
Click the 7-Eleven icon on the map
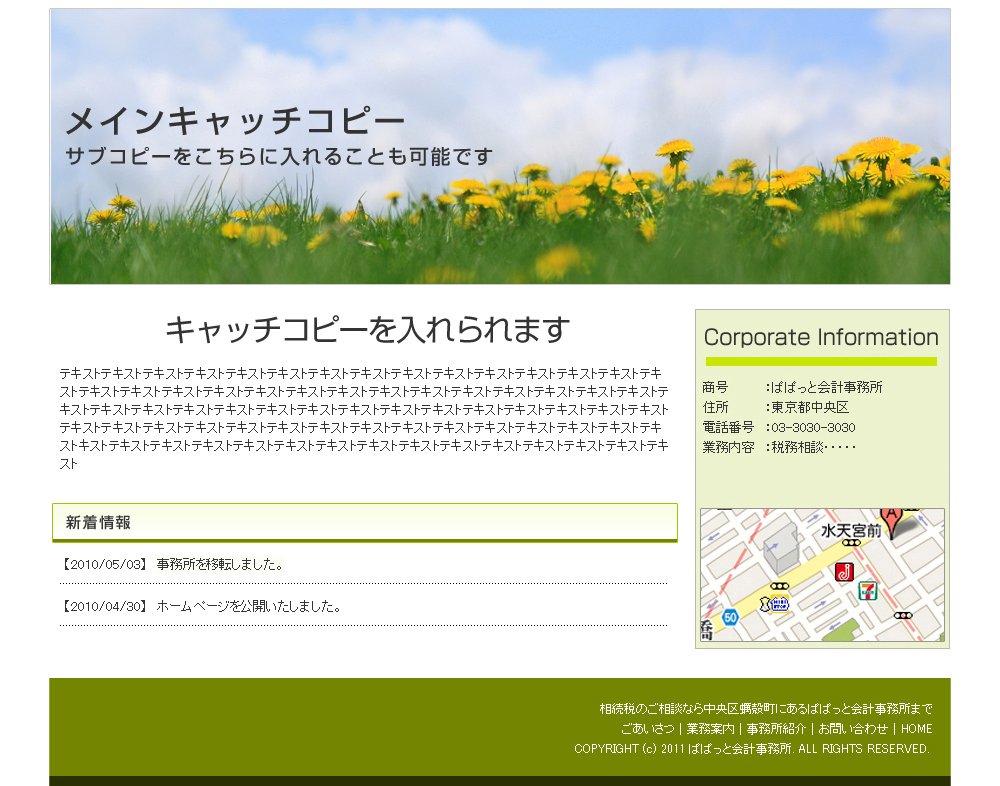point(867,591)
